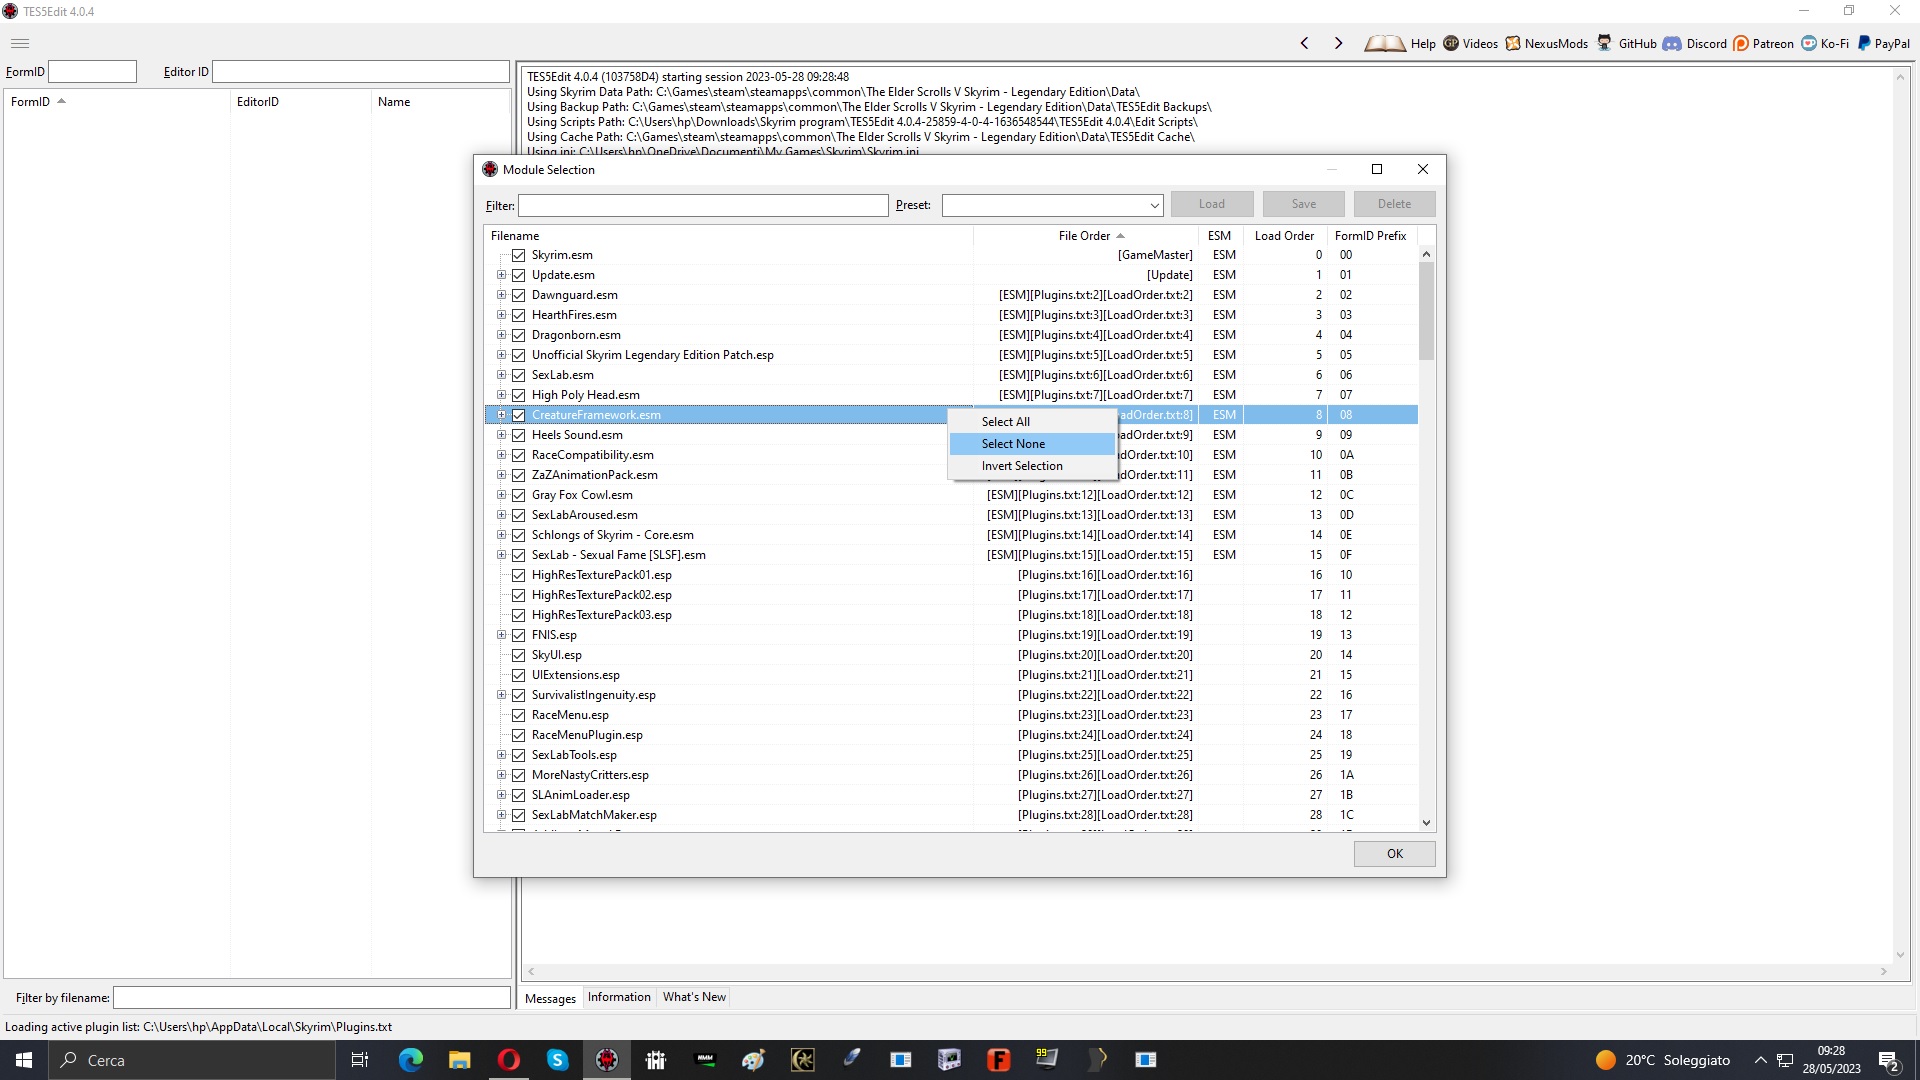This screenshot has width=1920, height=1080.
Task: Focus the Module Selection Filter field
Action: click(703, 205)
